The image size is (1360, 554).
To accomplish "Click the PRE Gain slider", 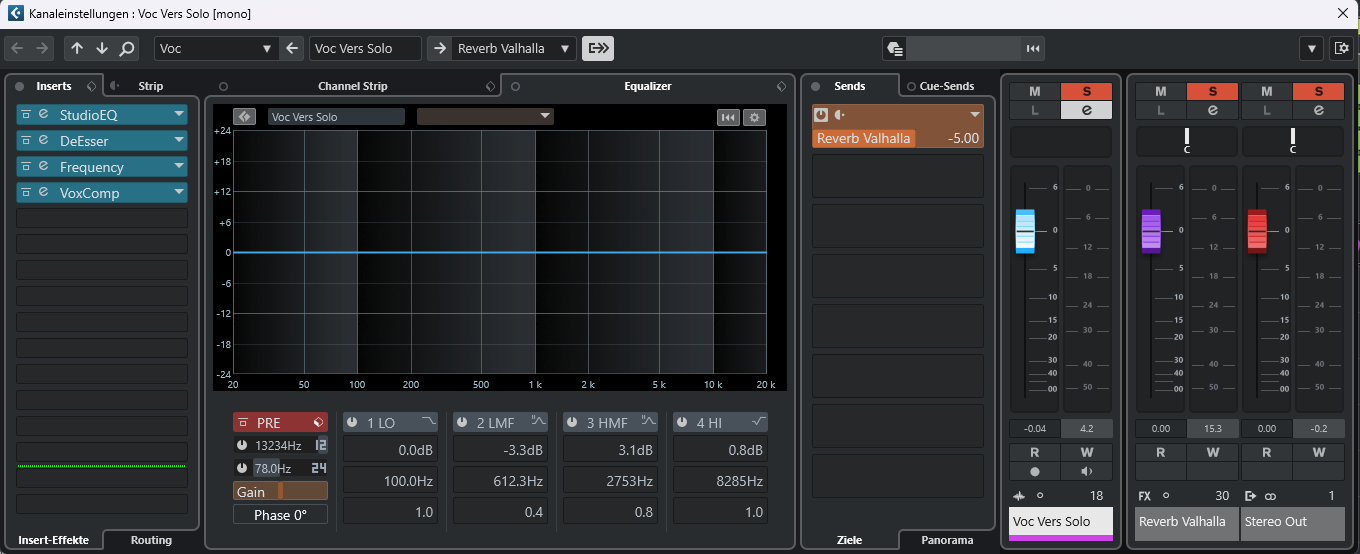I will coord(280,491).
